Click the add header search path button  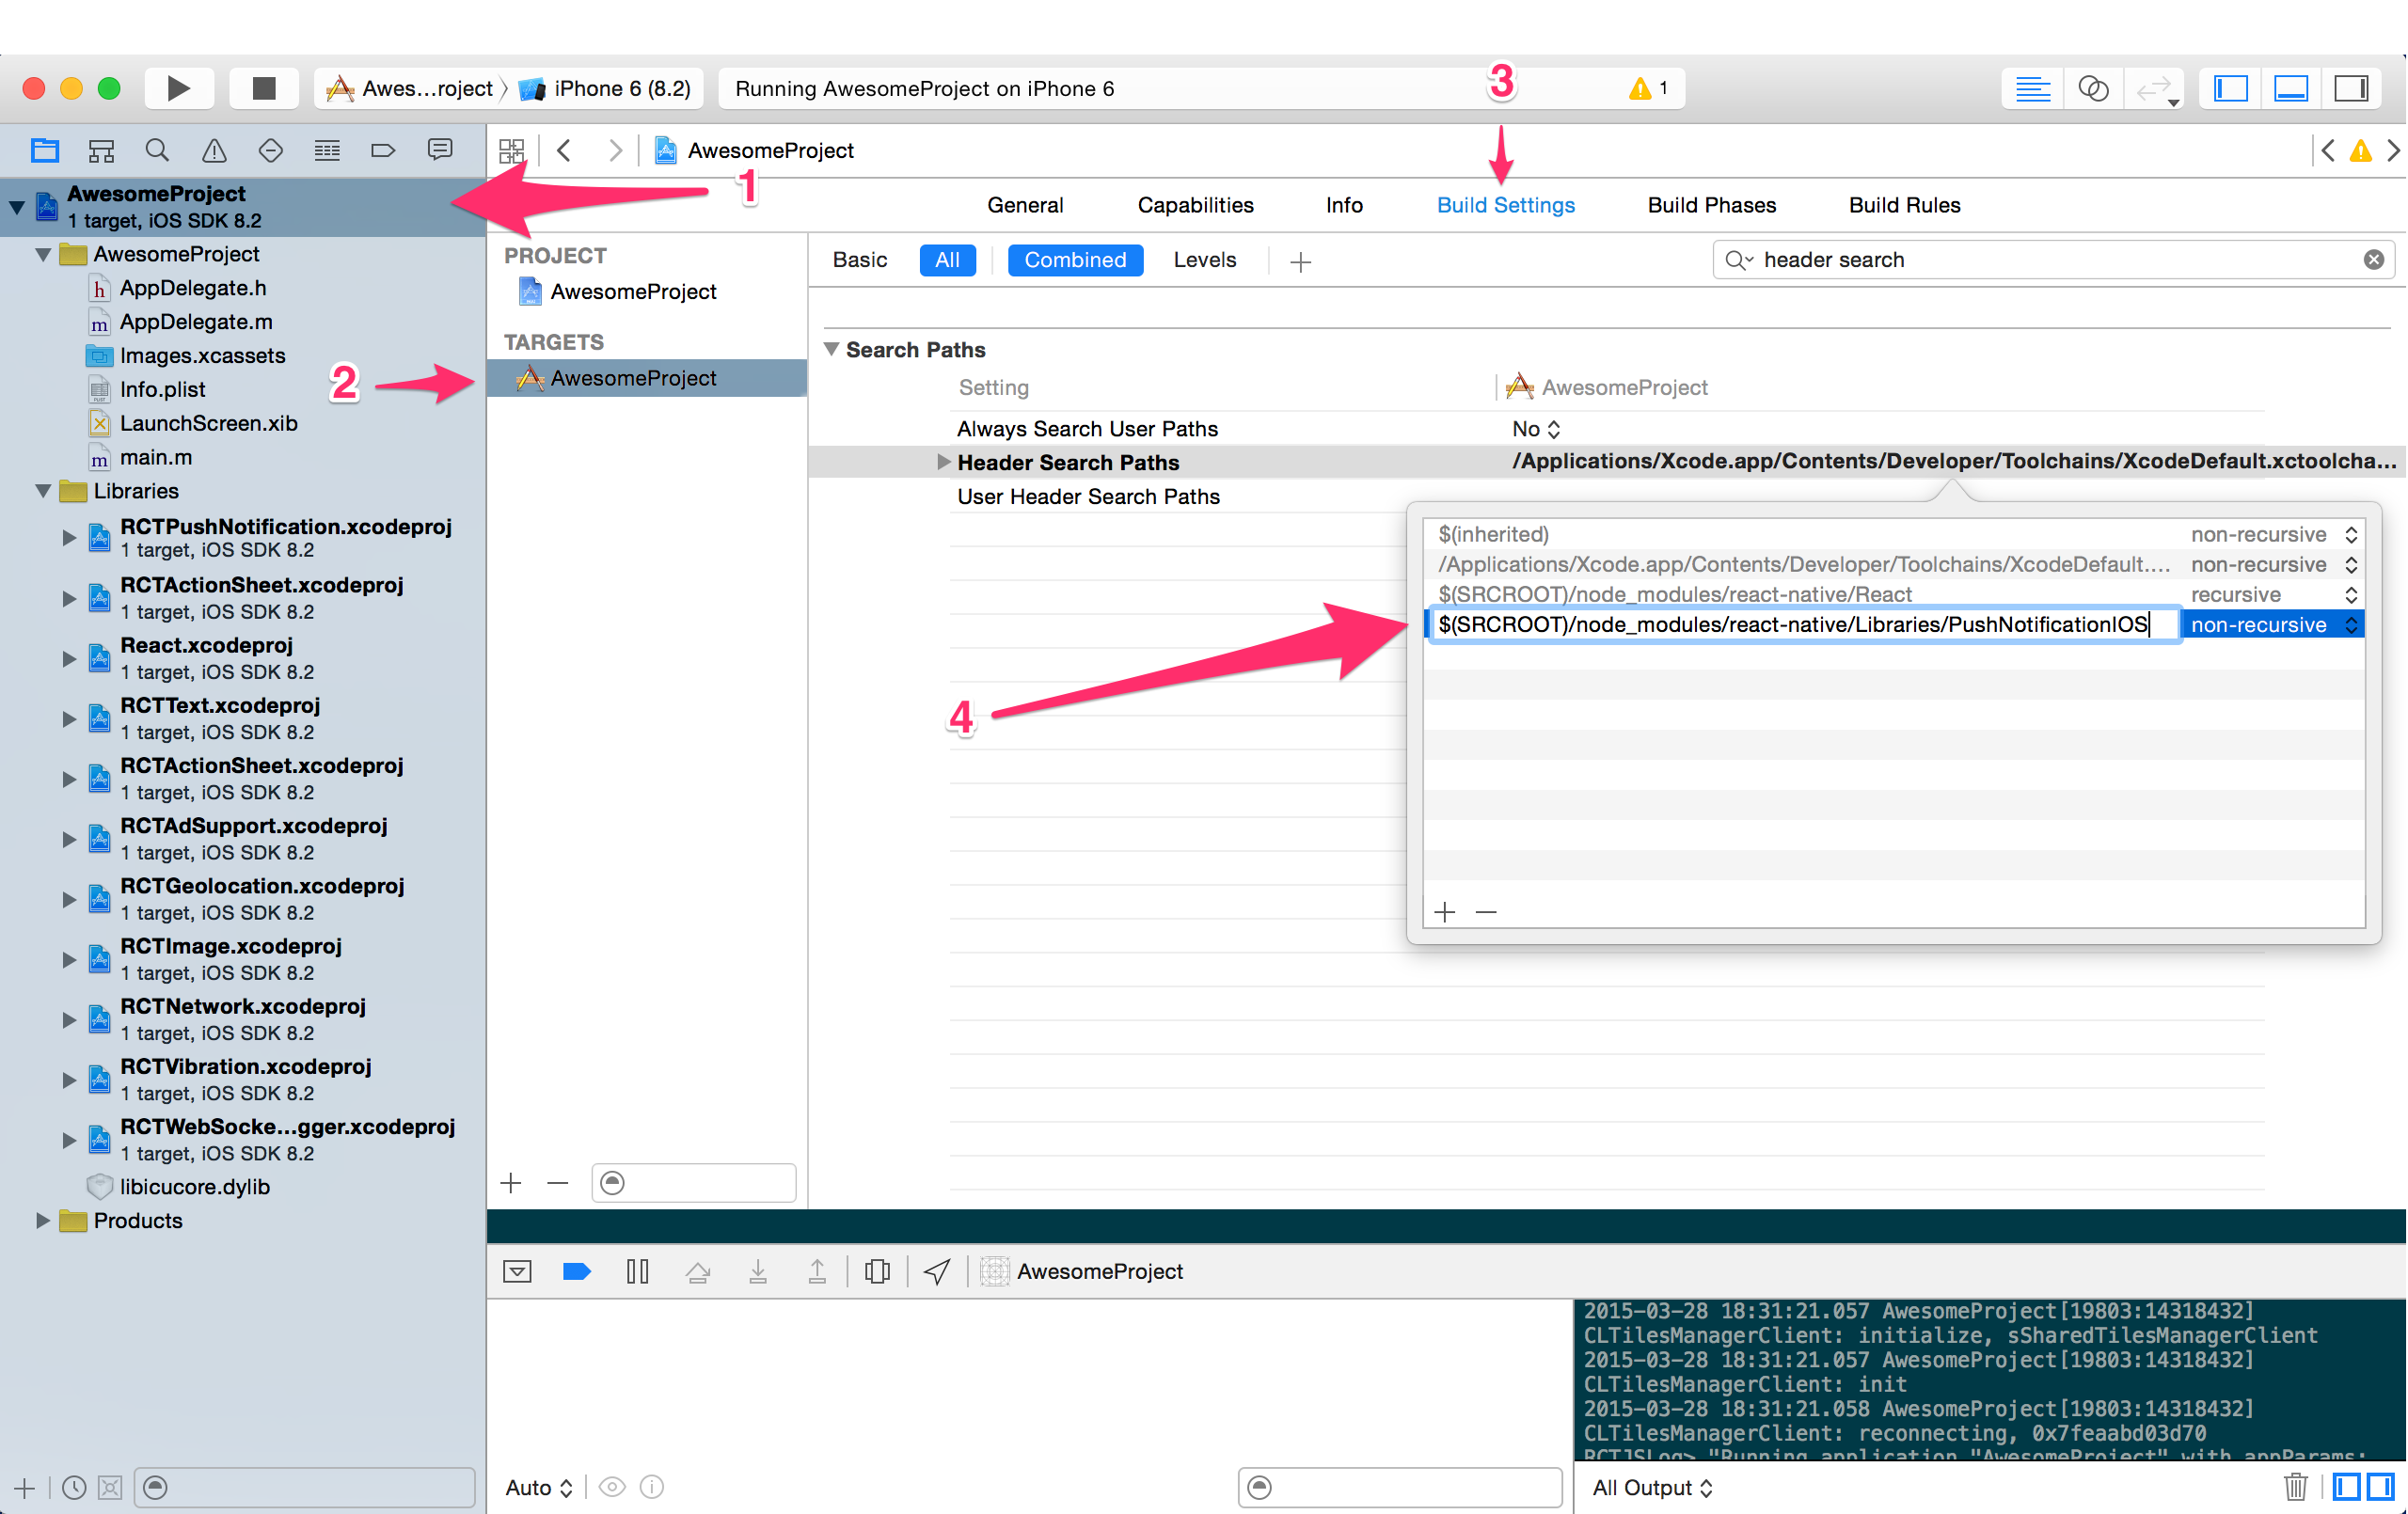click(x=1445, y=908)
